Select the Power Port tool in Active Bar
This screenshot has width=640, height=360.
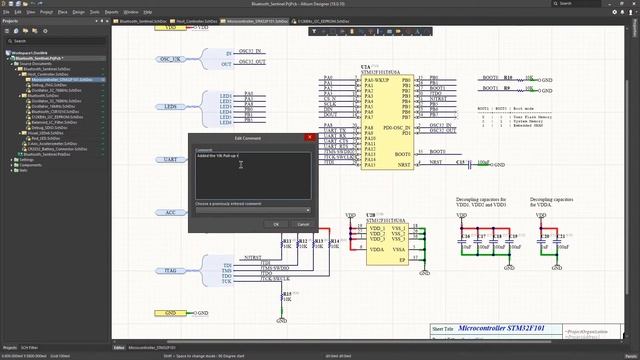click(371, 31)
